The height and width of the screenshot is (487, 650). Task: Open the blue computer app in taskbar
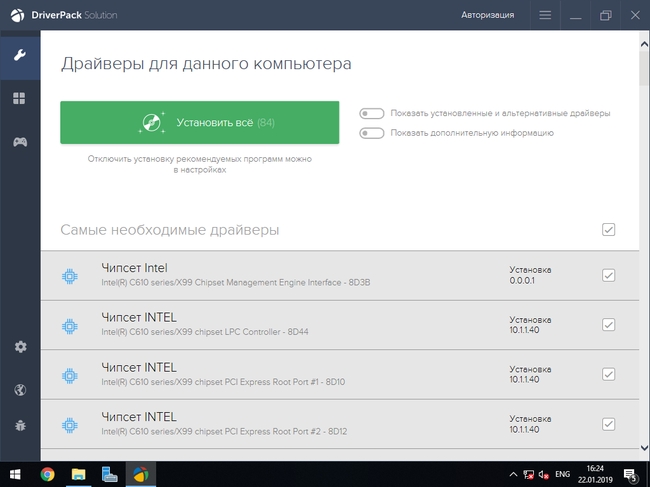tap(109, 474)
